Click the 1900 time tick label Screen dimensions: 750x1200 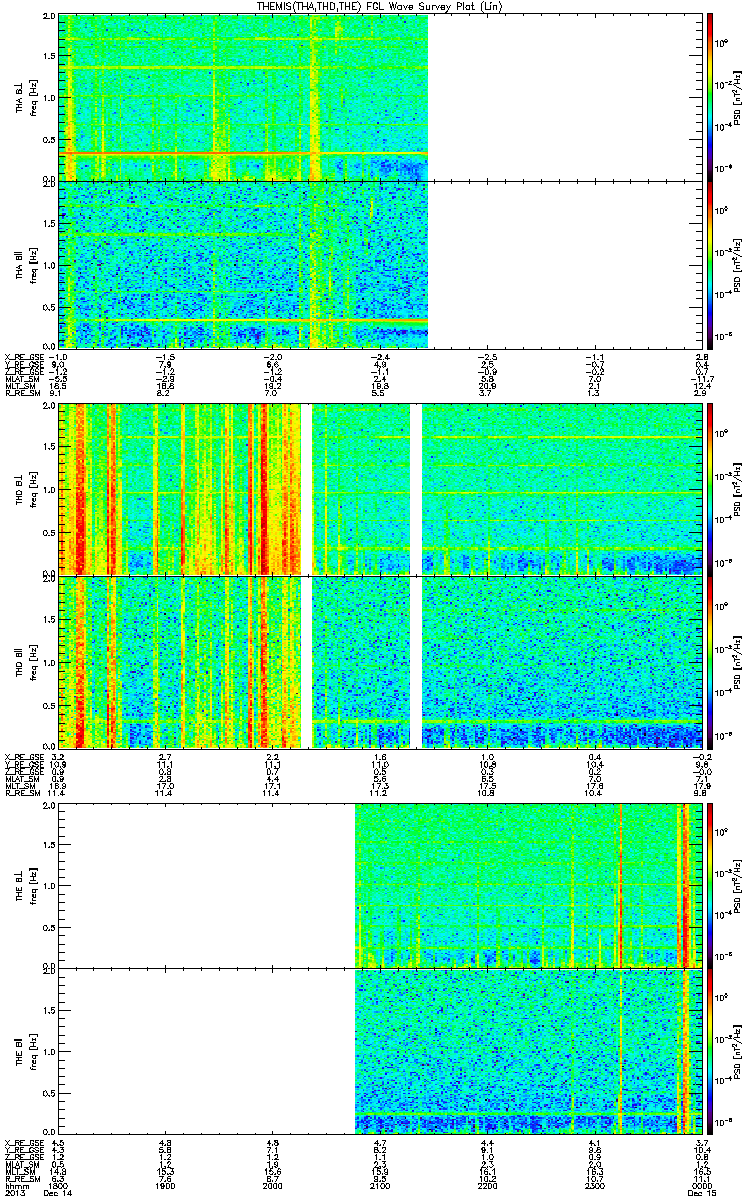click(165, 1186)
